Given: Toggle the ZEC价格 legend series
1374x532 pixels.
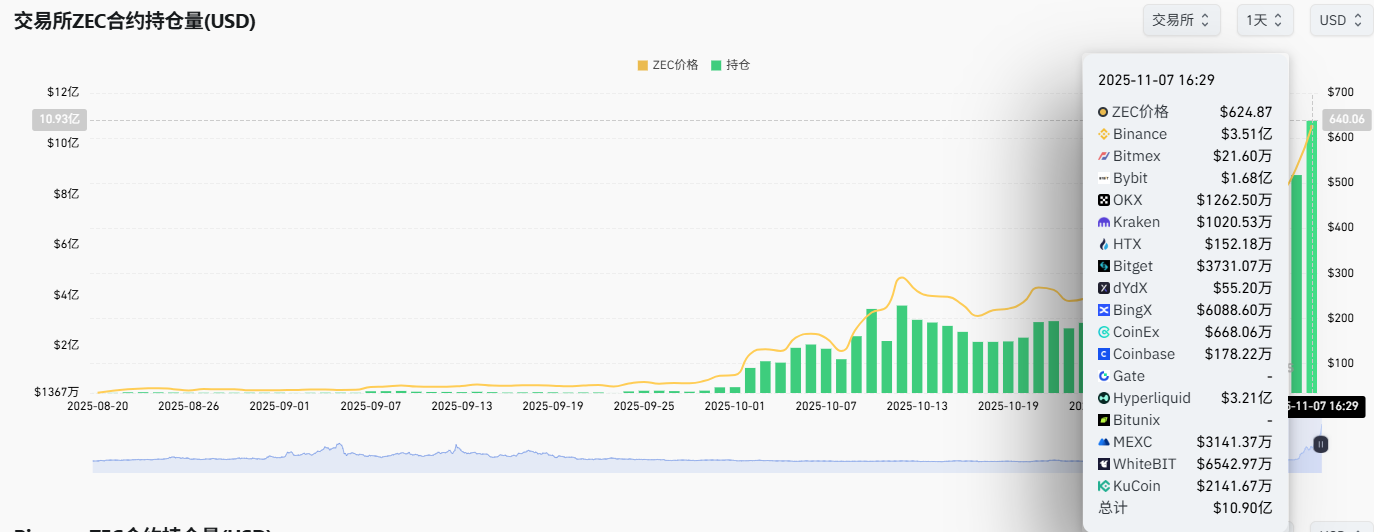Looking at the screenshot, I should tap(667, 65).
